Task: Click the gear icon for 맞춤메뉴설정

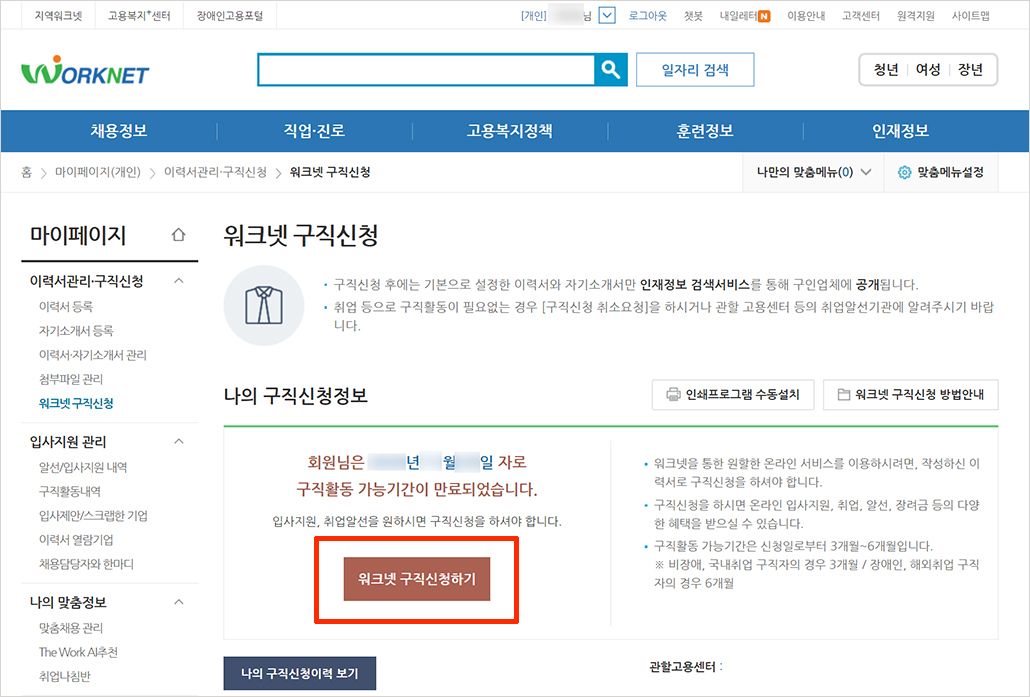Action: pos(905,172)
